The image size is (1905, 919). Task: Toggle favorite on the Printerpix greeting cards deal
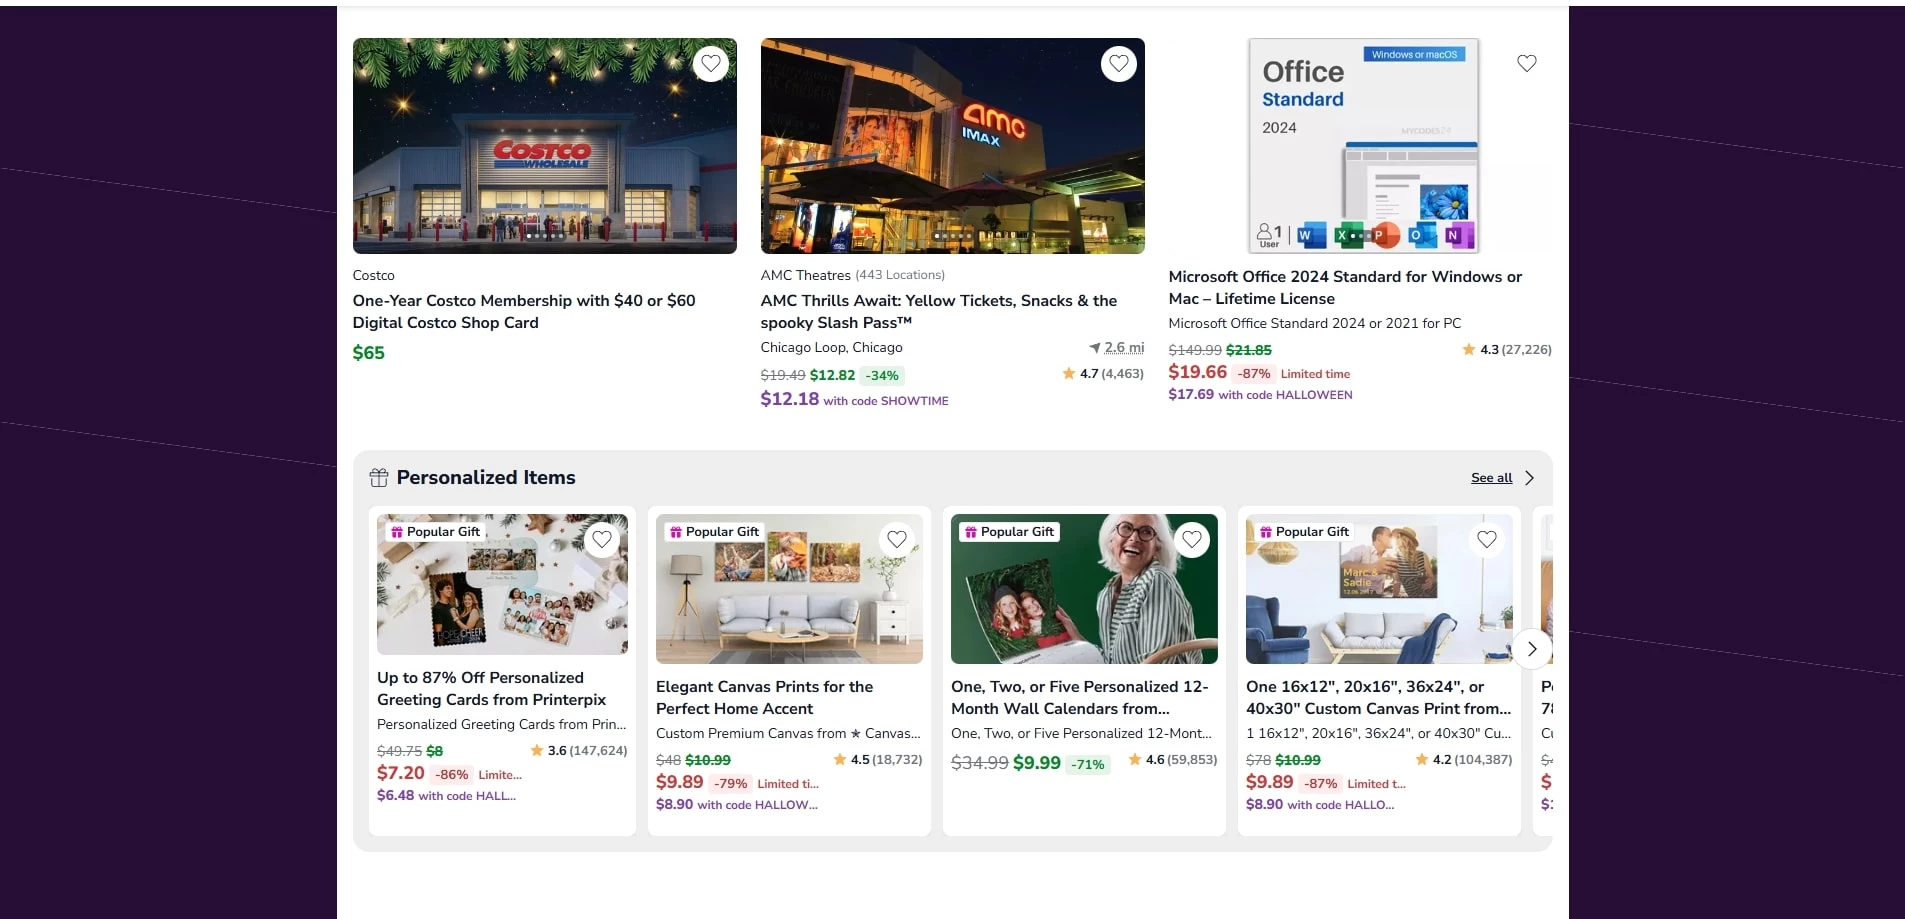point(601,539)
